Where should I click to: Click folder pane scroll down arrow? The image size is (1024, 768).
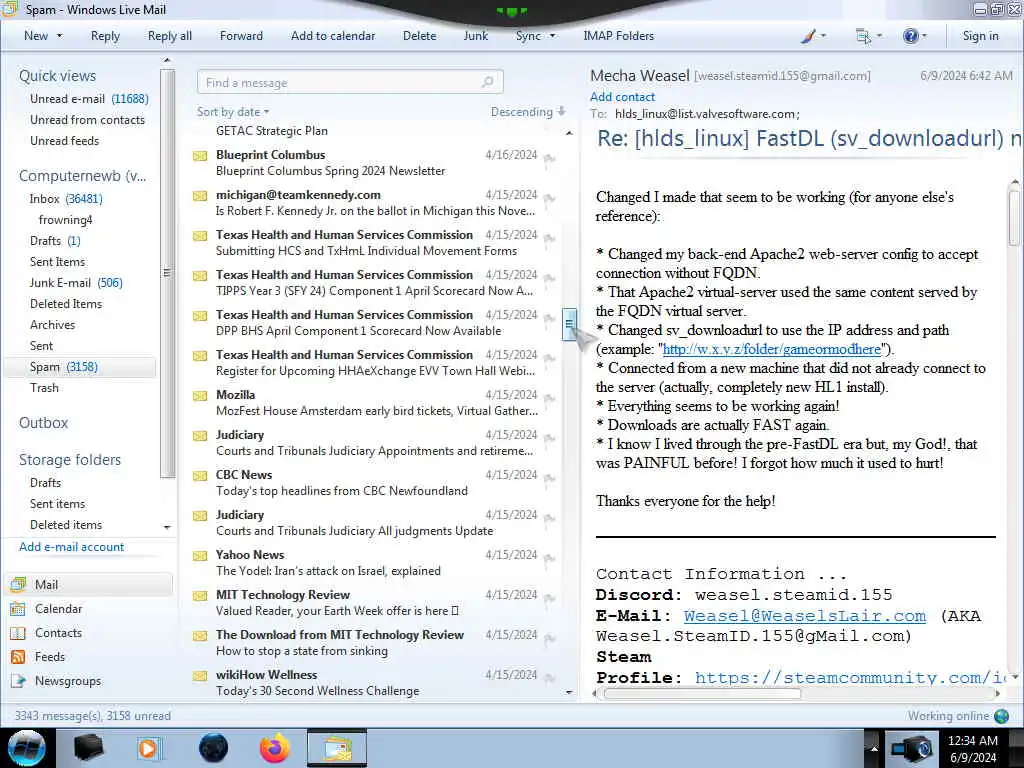point(167,526)
